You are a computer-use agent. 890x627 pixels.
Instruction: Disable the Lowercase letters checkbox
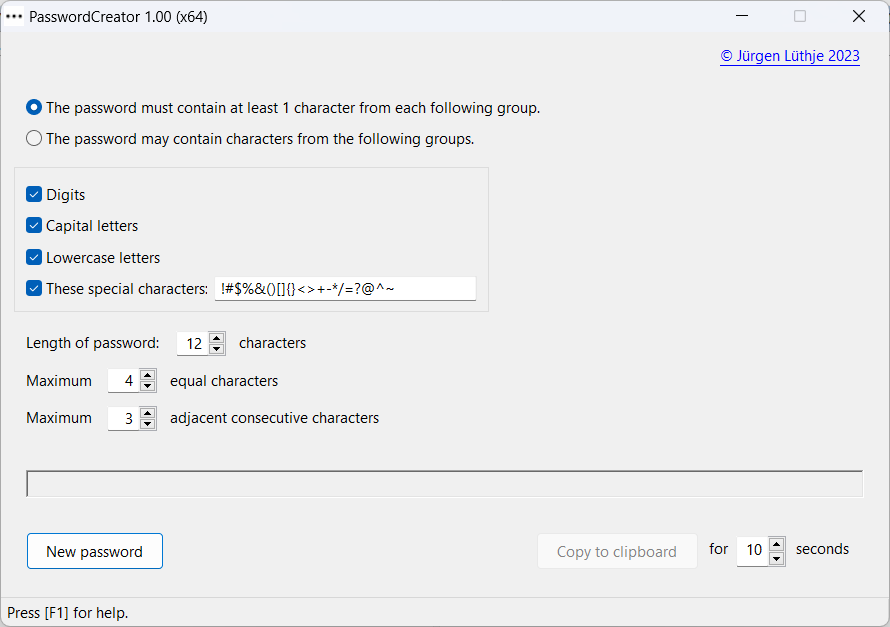(34, 258)
